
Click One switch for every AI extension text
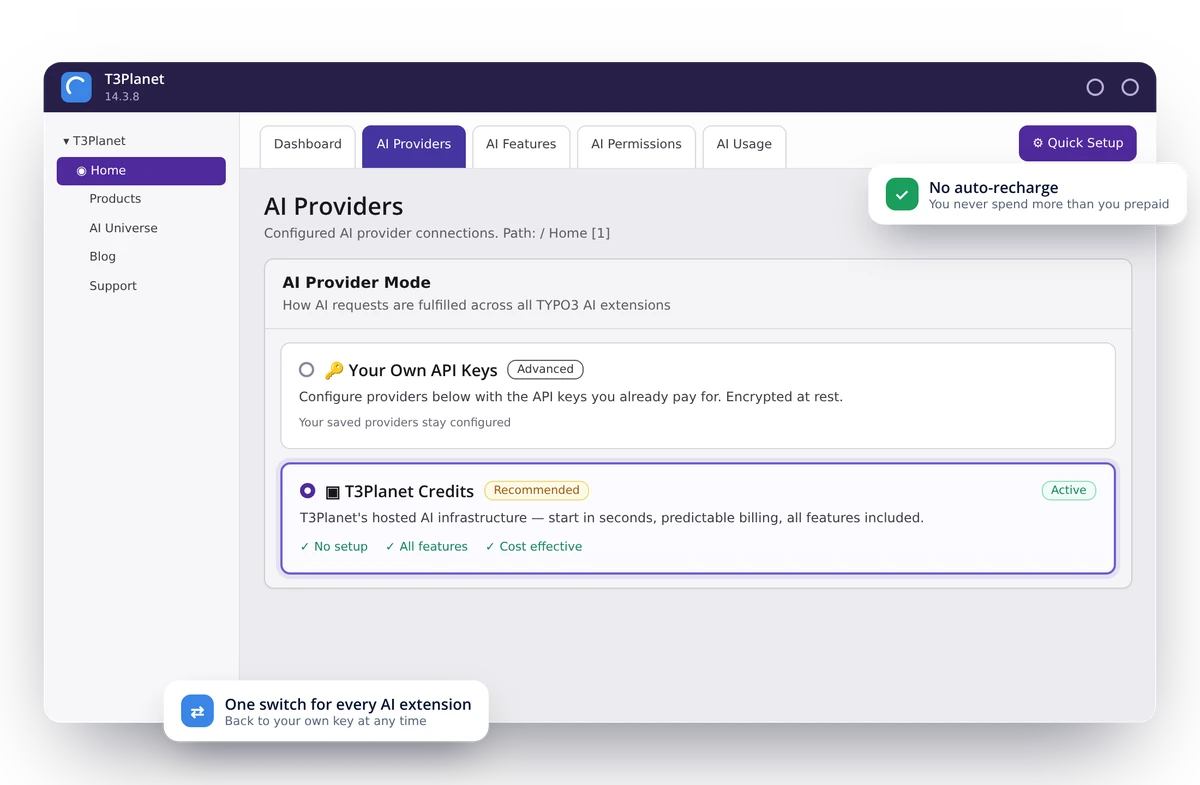point(348,704)
